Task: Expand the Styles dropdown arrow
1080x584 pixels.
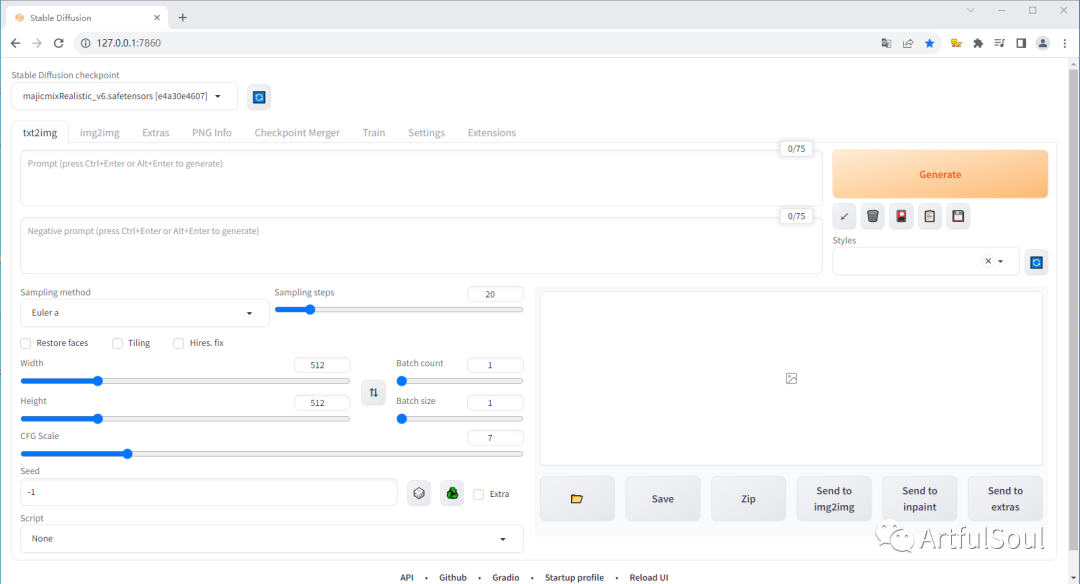Action: [x=1001, y=261]
